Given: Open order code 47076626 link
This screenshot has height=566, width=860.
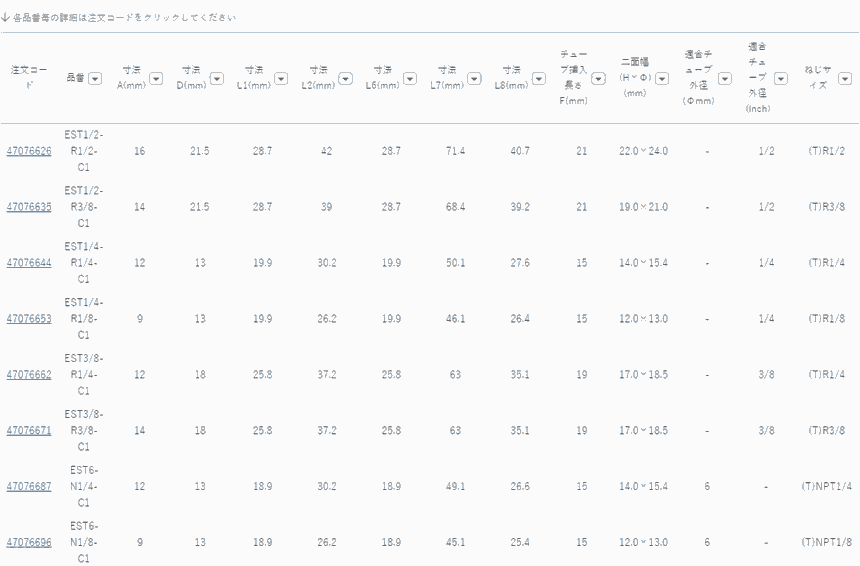Looking at the screenshot, I should 29,151.
